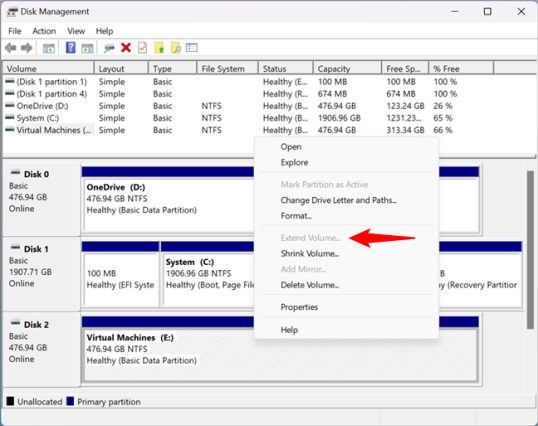Viewport: 538px width, 426px height.
Task: Sort by the File System column header
Action: tap(228, 69)
